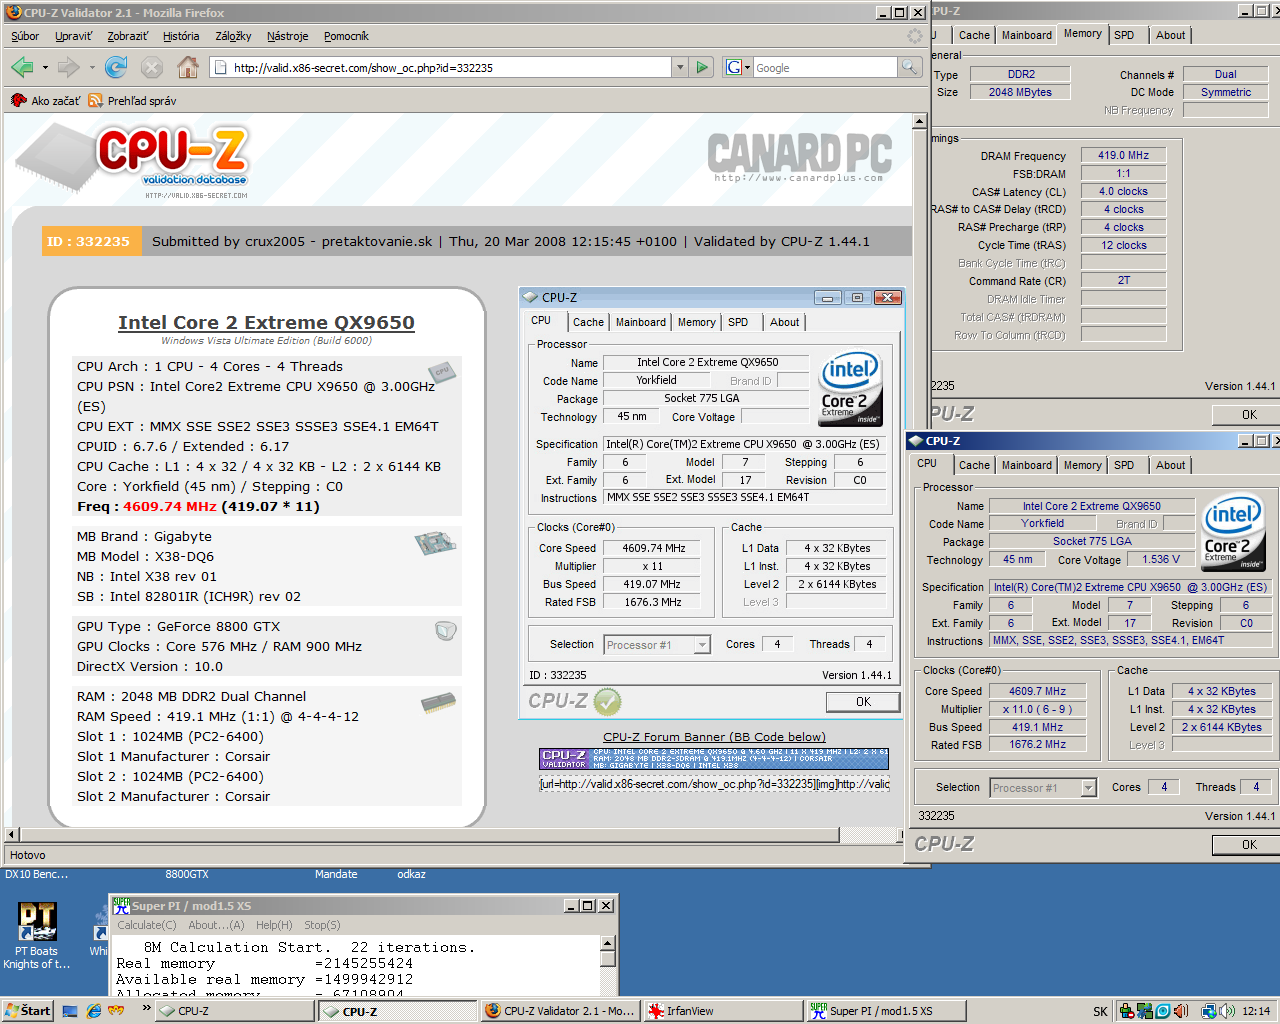Open the Intel Core 2 Extreme QX9650 heading link

(x=266, y=322)
